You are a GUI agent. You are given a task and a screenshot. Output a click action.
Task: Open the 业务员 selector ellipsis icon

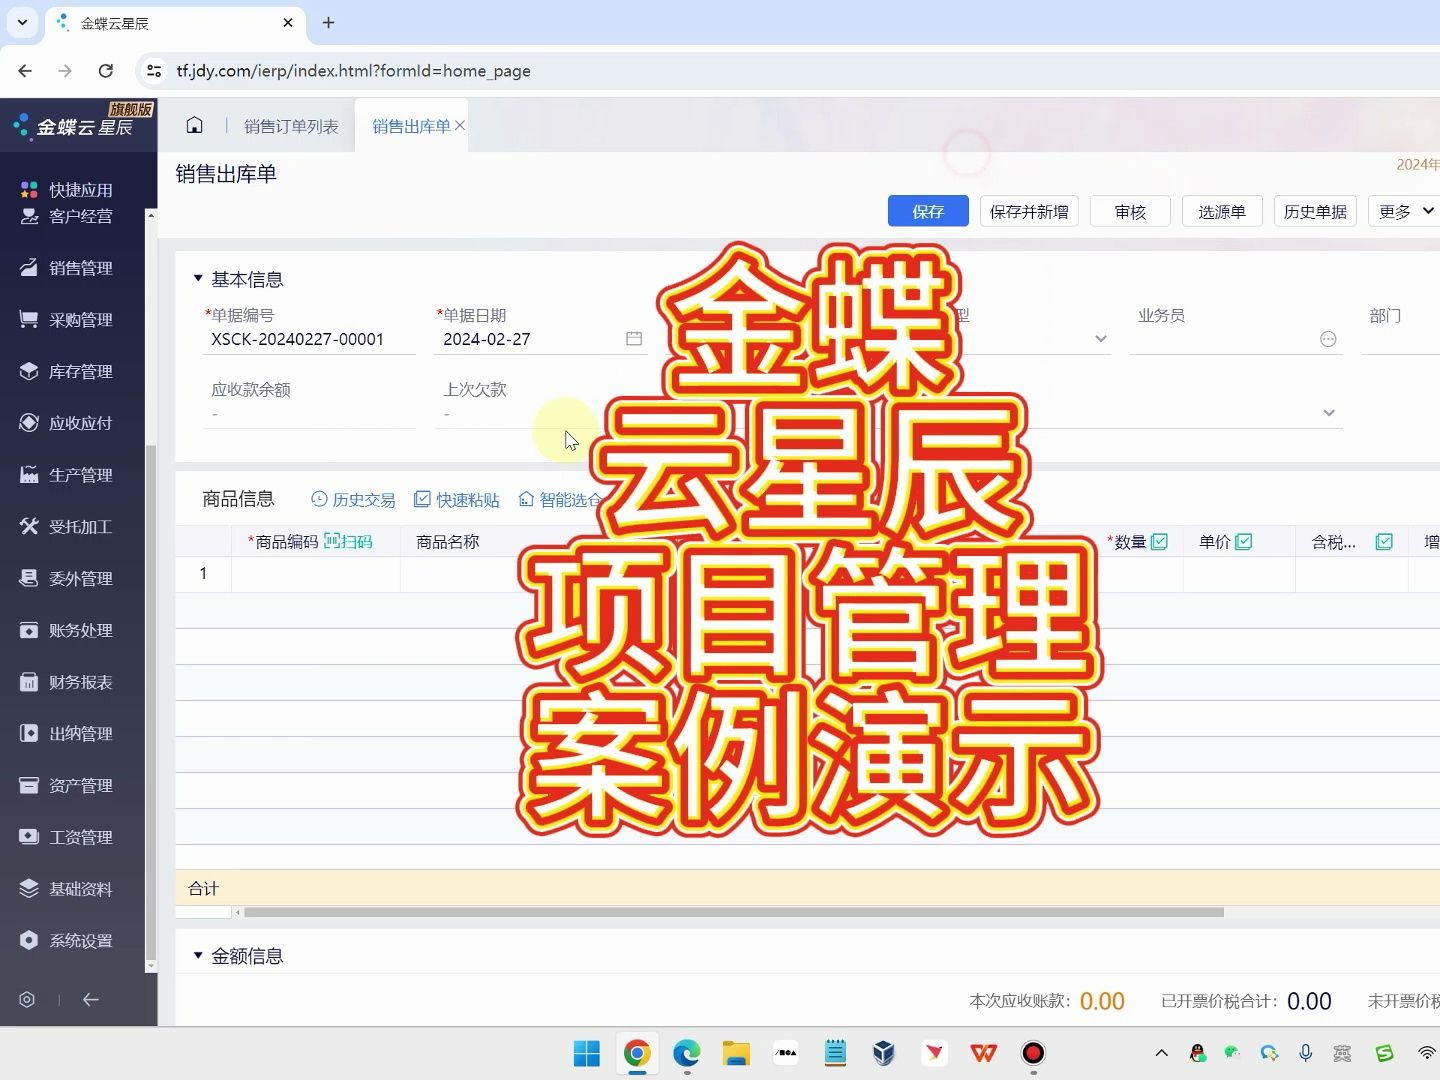pyautogui.click(x=1328, y=339)
